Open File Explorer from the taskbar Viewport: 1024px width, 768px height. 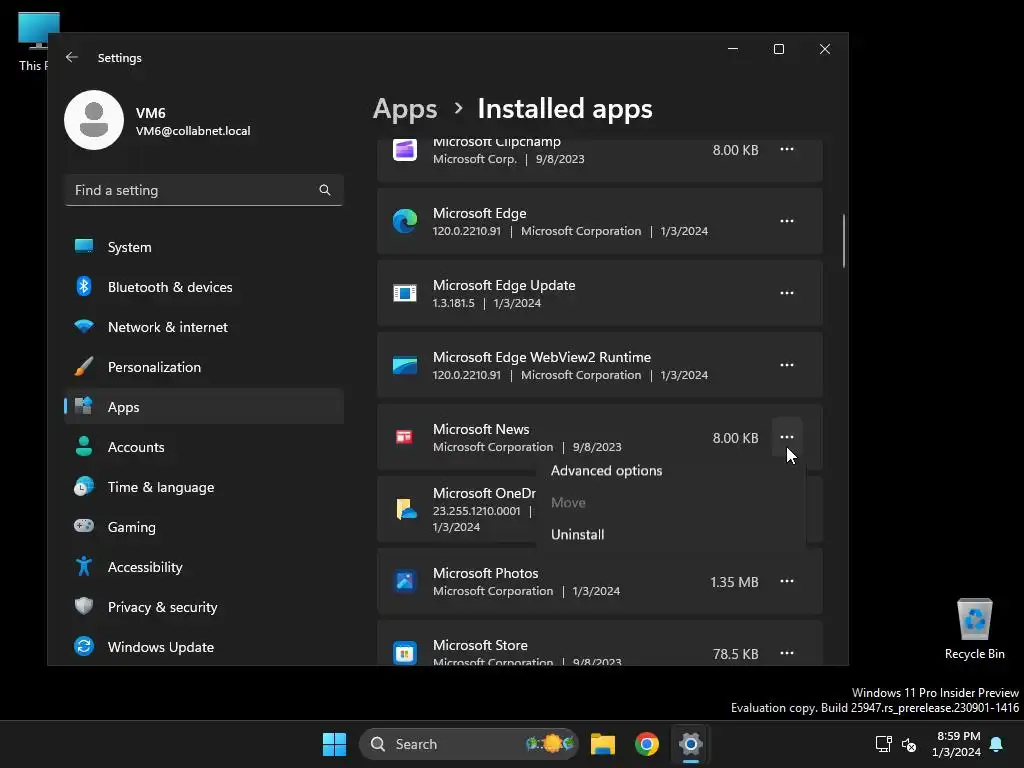coord(603,744)
